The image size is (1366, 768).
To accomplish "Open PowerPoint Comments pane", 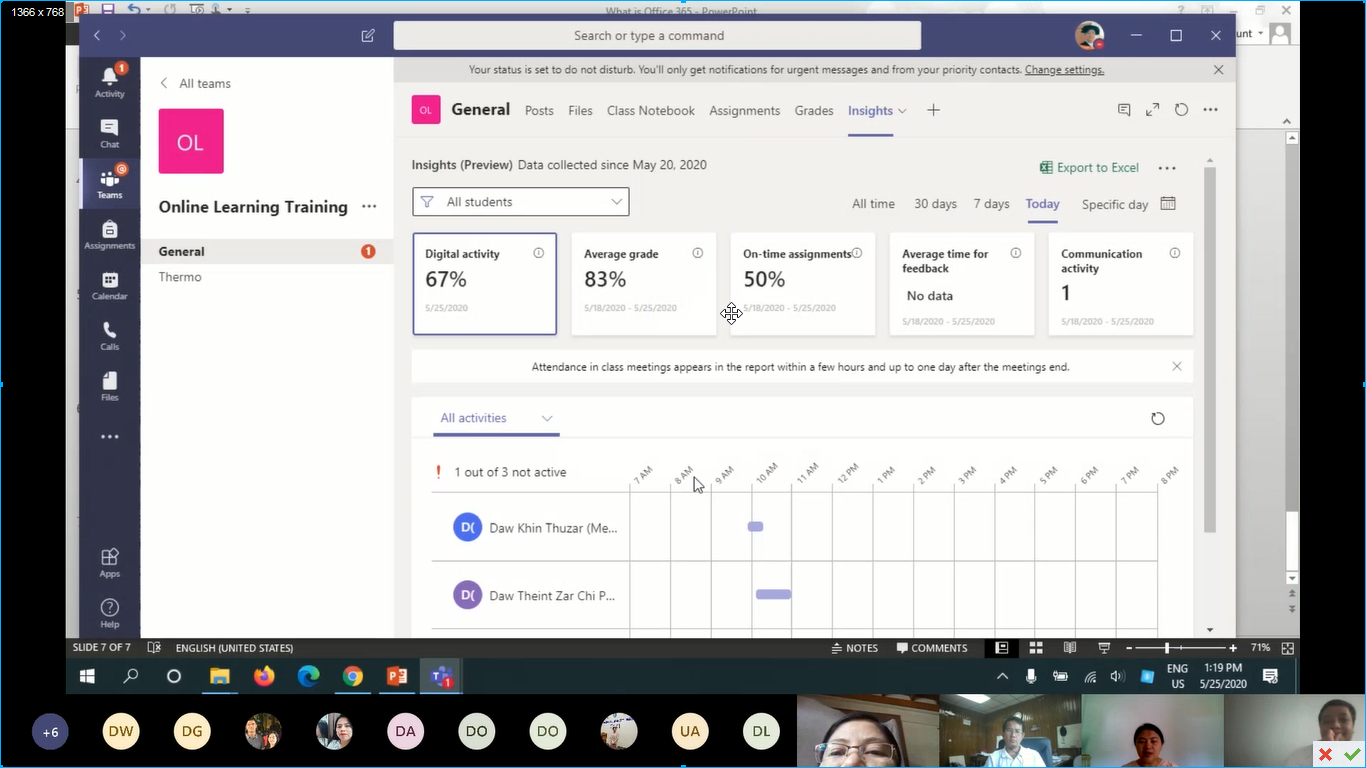I will click(932, 648).
